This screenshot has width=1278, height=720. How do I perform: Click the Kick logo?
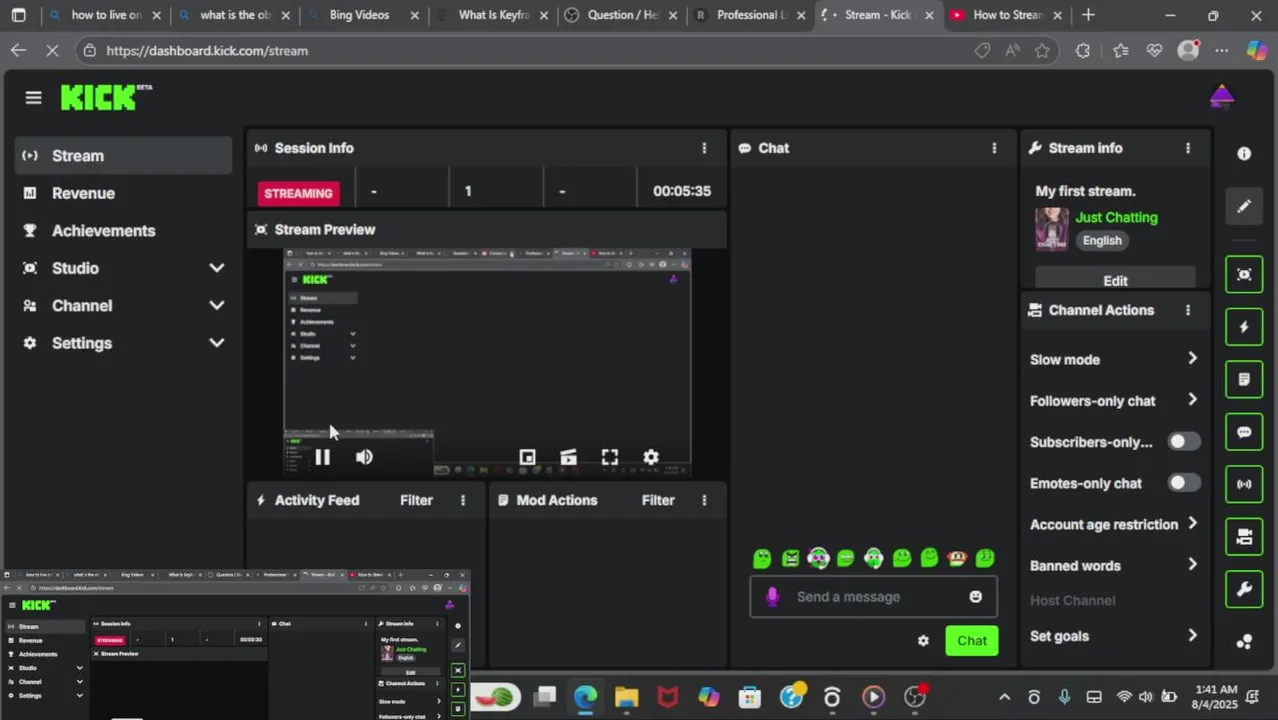(x=99, y=97)
